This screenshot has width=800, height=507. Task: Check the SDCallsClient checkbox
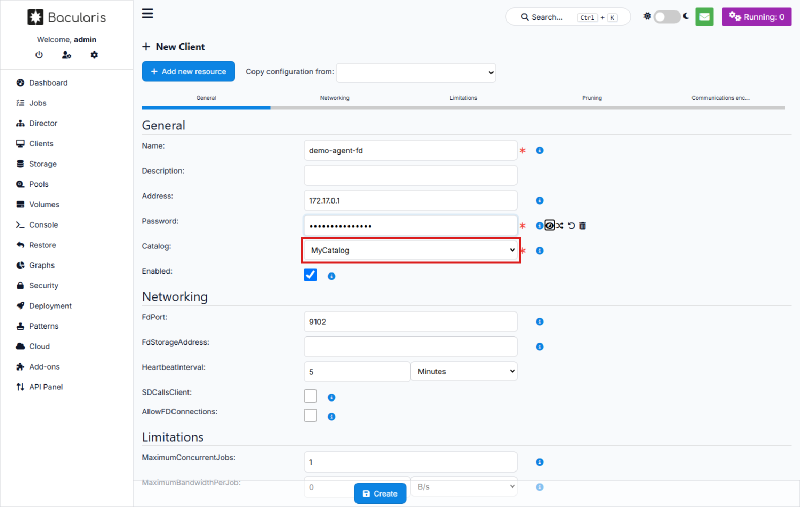tap(310, 396)
